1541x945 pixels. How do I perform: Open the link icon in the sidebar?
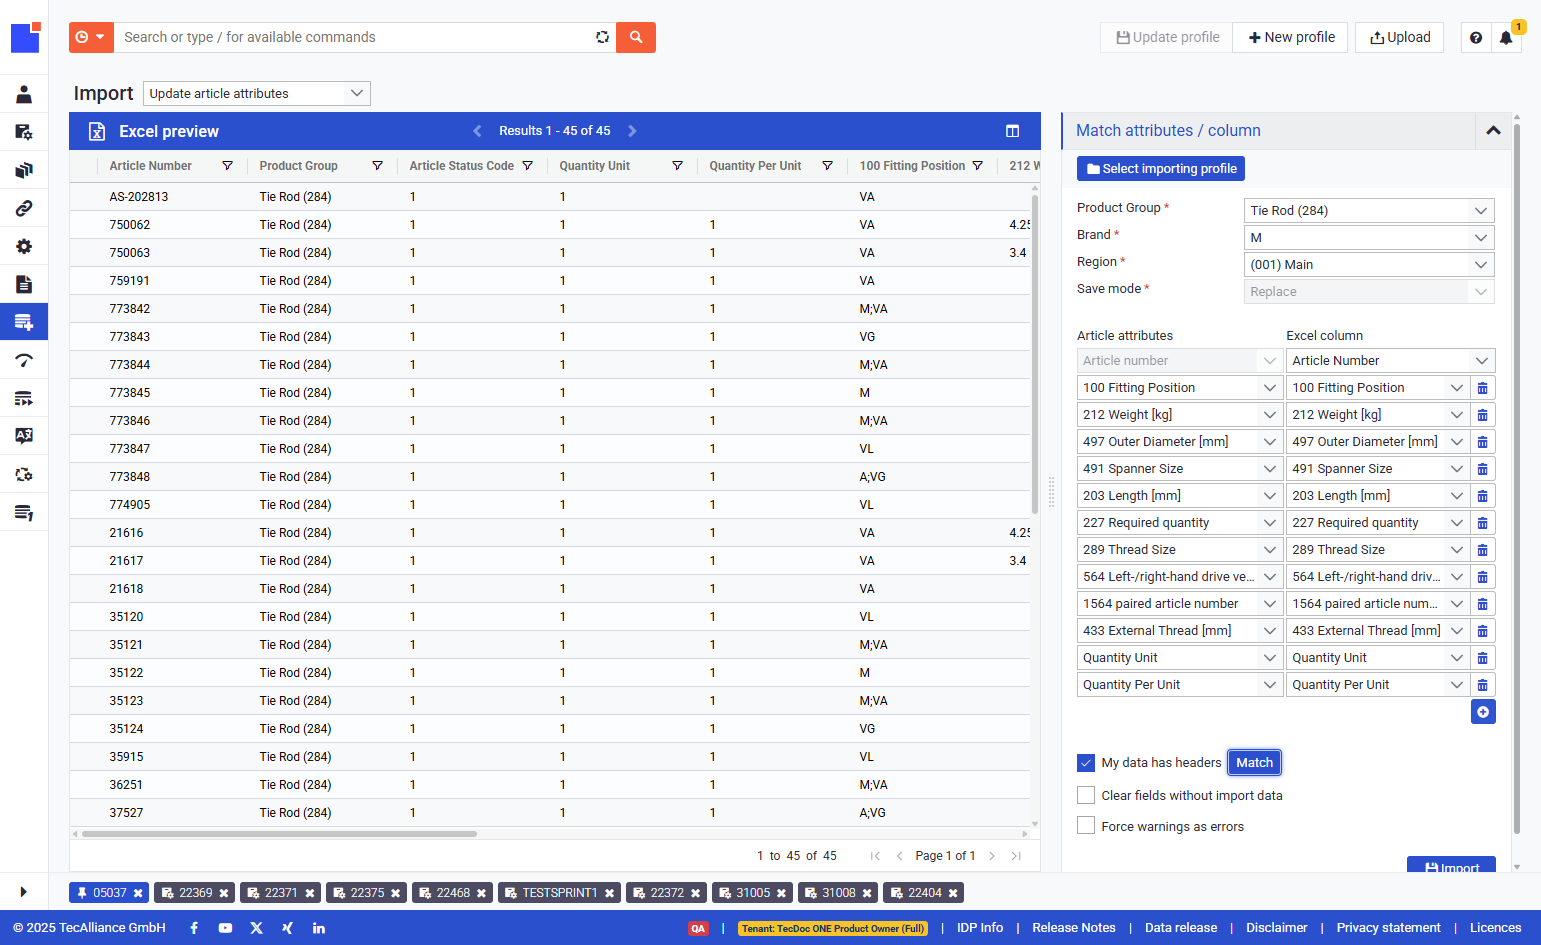(x=24, y=208)
